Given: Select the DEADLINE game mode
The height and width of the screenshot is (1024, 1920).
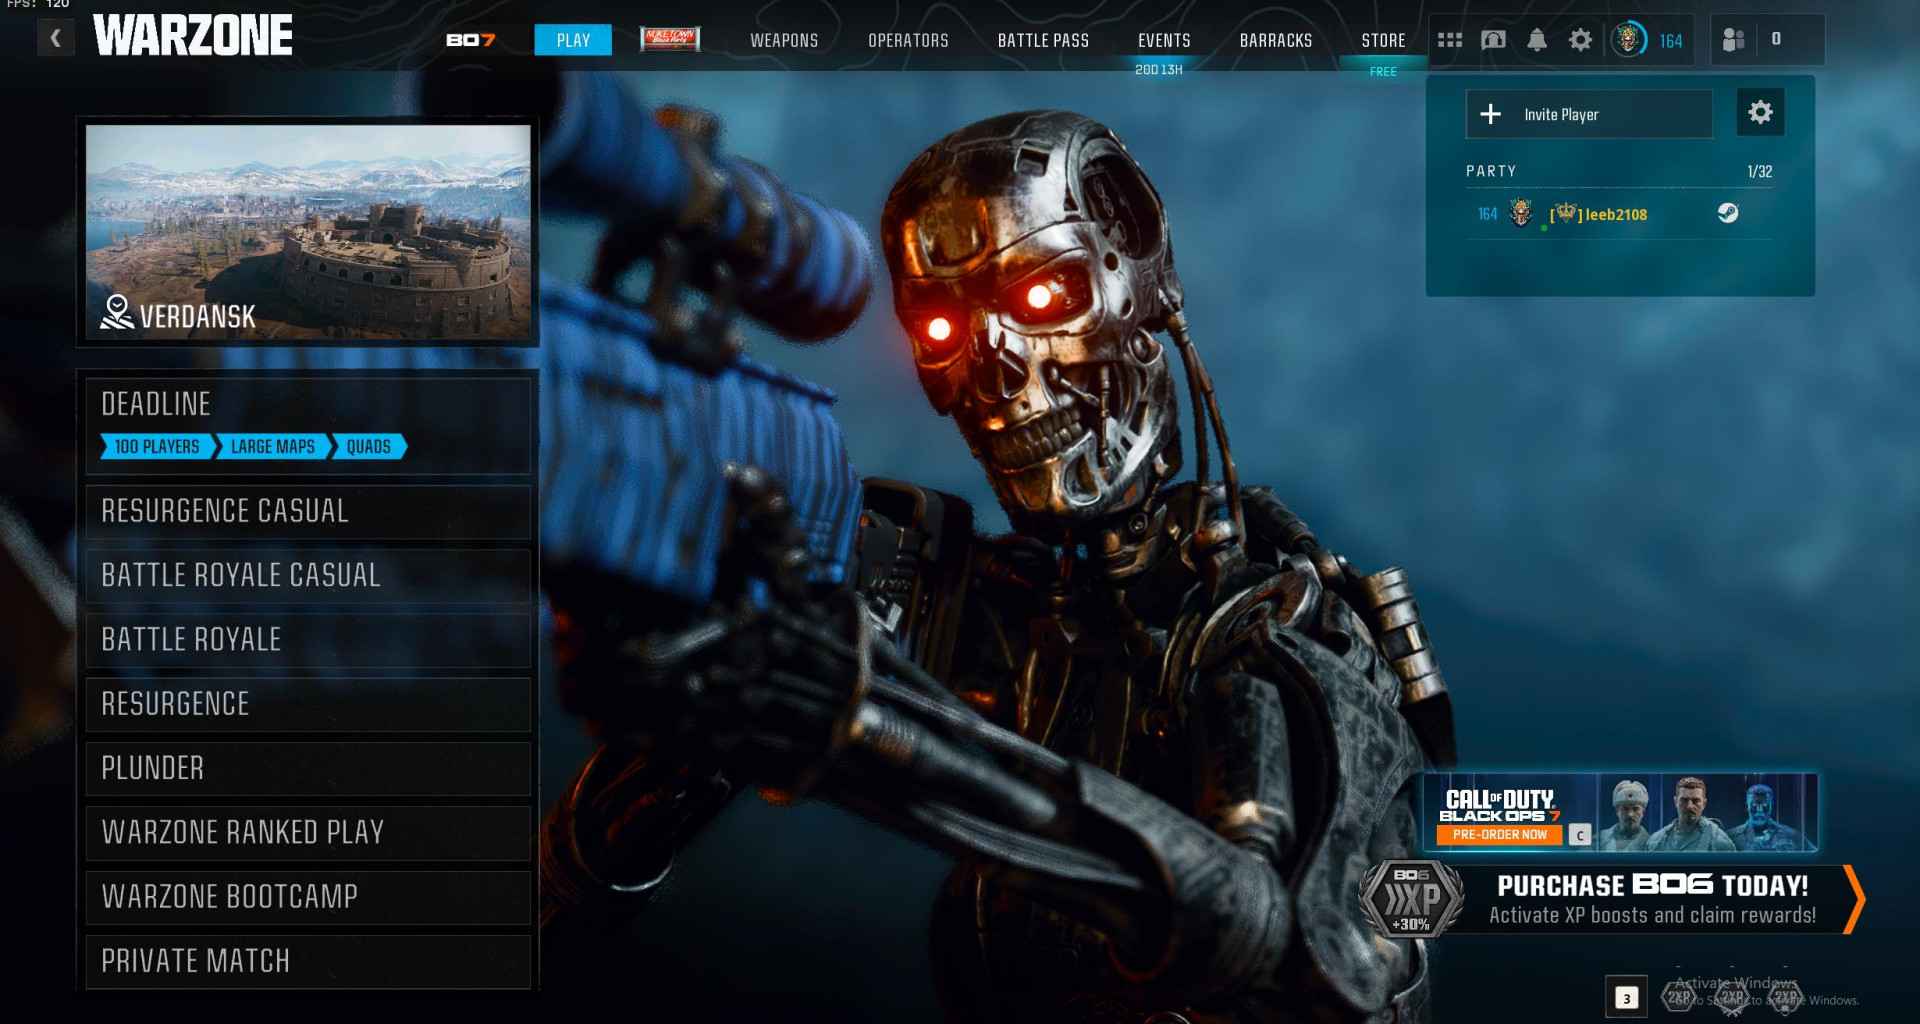Looking at the screenshot, I should (x=308, y=425).
